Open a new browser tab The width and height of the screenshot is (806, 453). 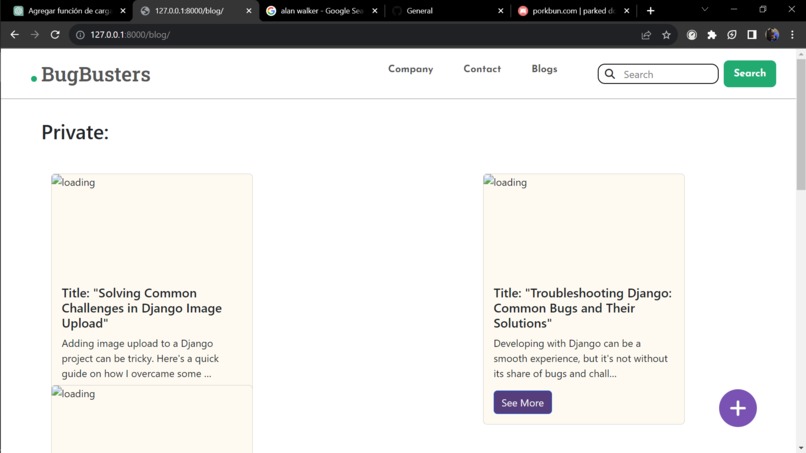pyautogui.click(x=650, y=10)
